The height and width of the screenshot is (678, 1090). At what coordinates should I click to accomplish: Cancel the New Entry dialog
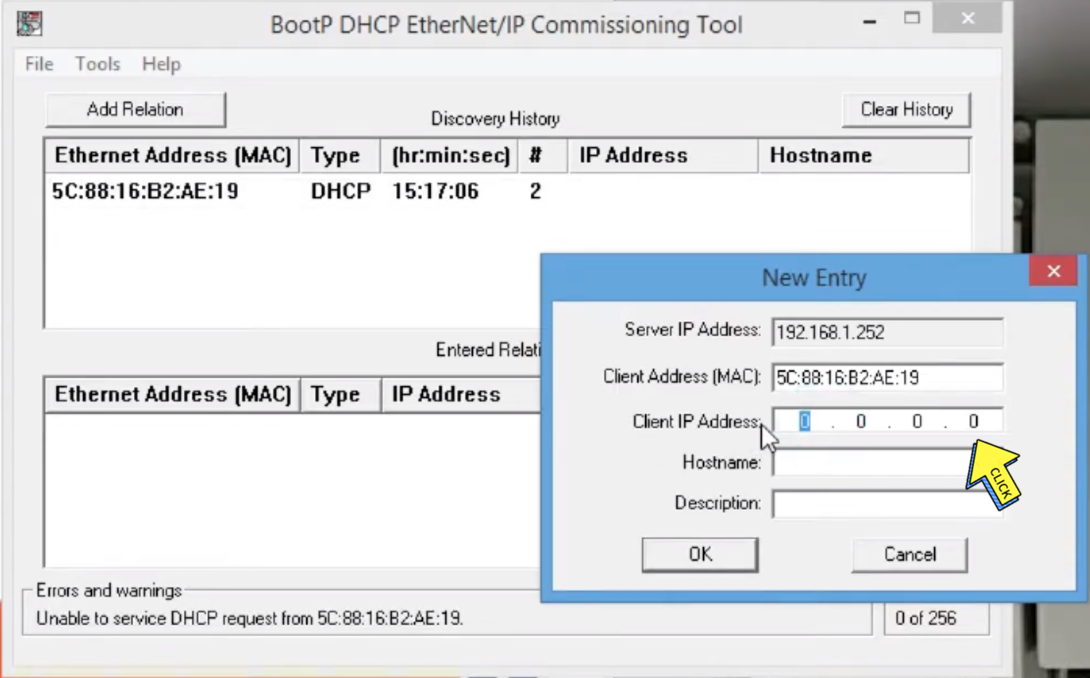909,554
